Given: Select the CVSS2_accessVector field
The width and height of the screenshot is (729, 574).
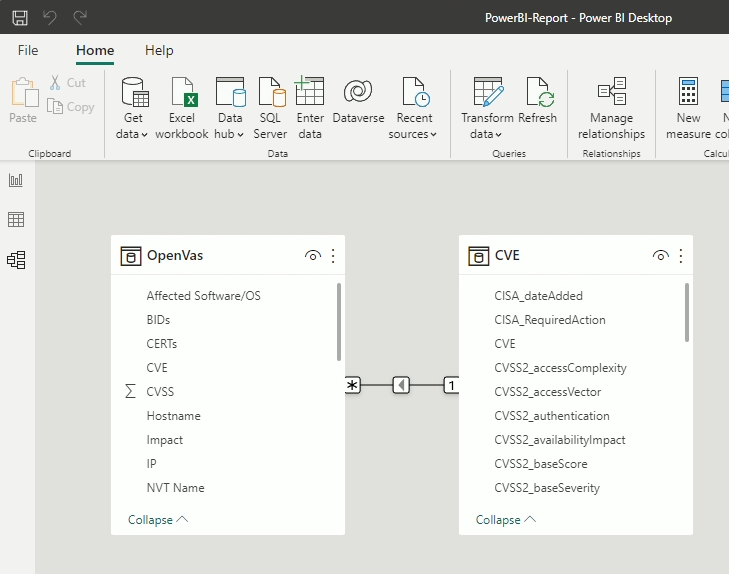Looking at the screenshot, I should (x=548, y=392).
